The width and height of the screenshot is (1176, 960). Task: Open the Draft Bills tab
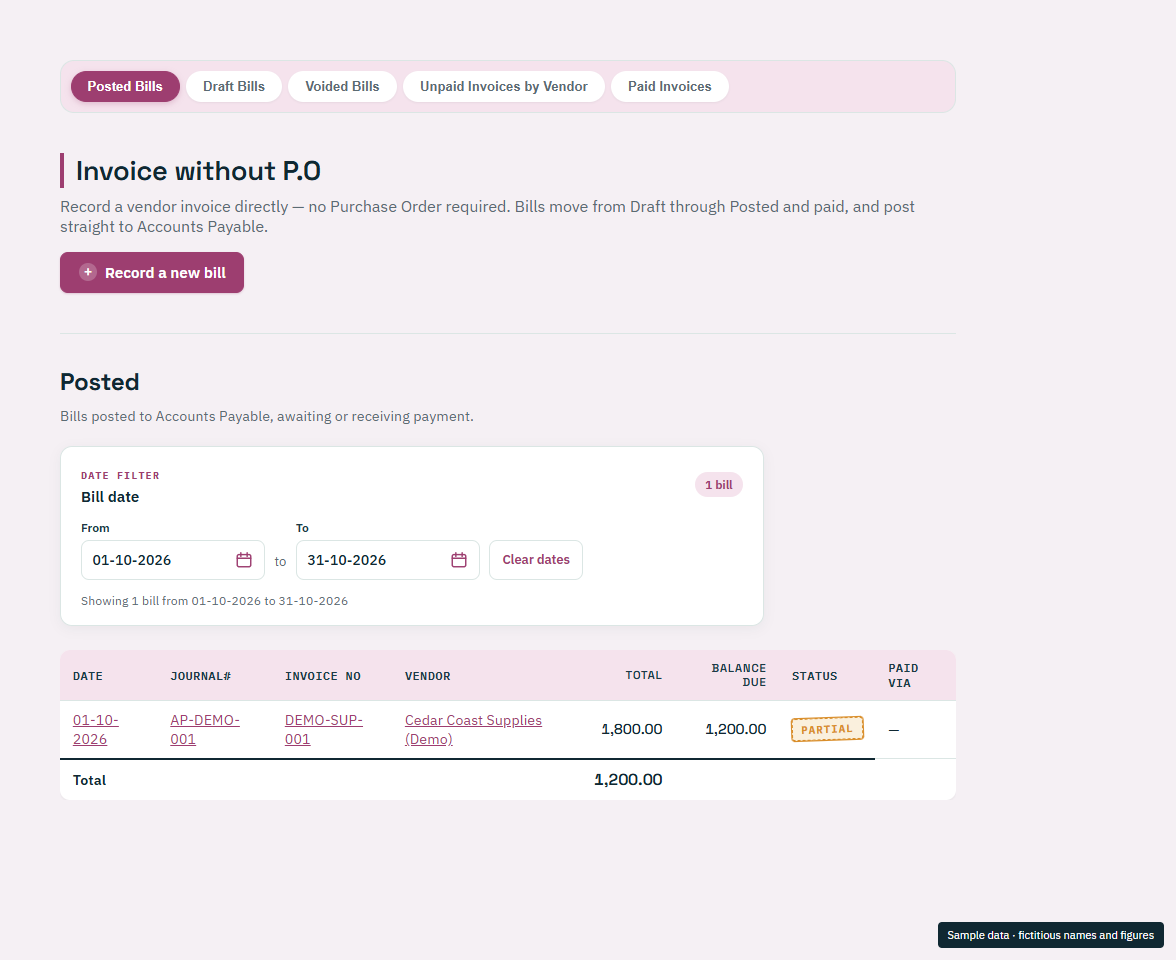tap(234, 86)
